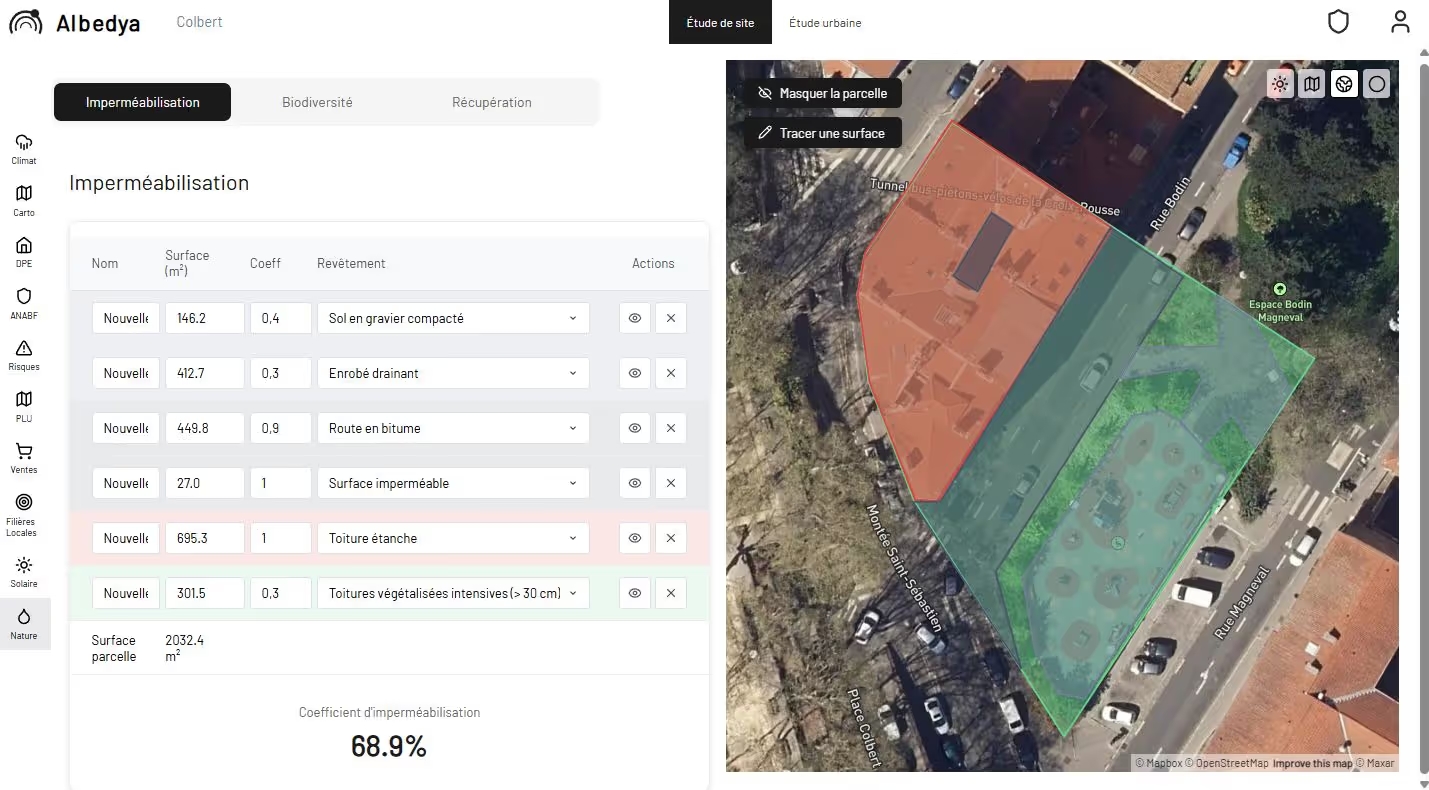The width and height of the screenshot is (1429, 790).
Task: Open the Surface imperméable revêtement dropdown
Action: (x=453, y=483)
